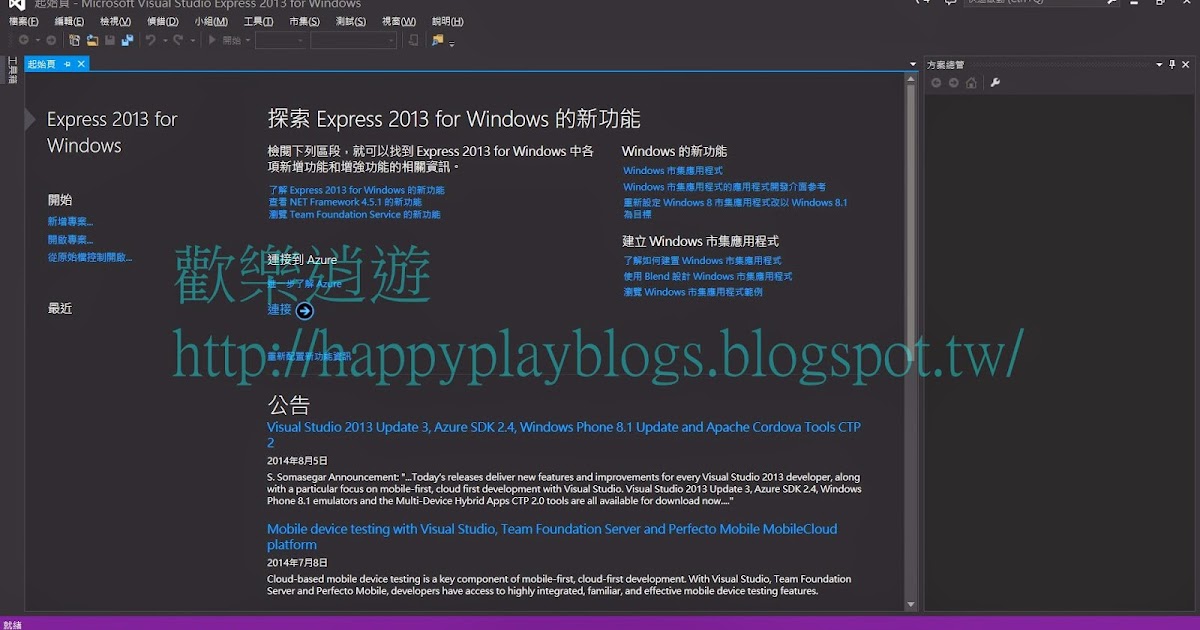Click the start page scrollbar down arrow

pos(911,604)
